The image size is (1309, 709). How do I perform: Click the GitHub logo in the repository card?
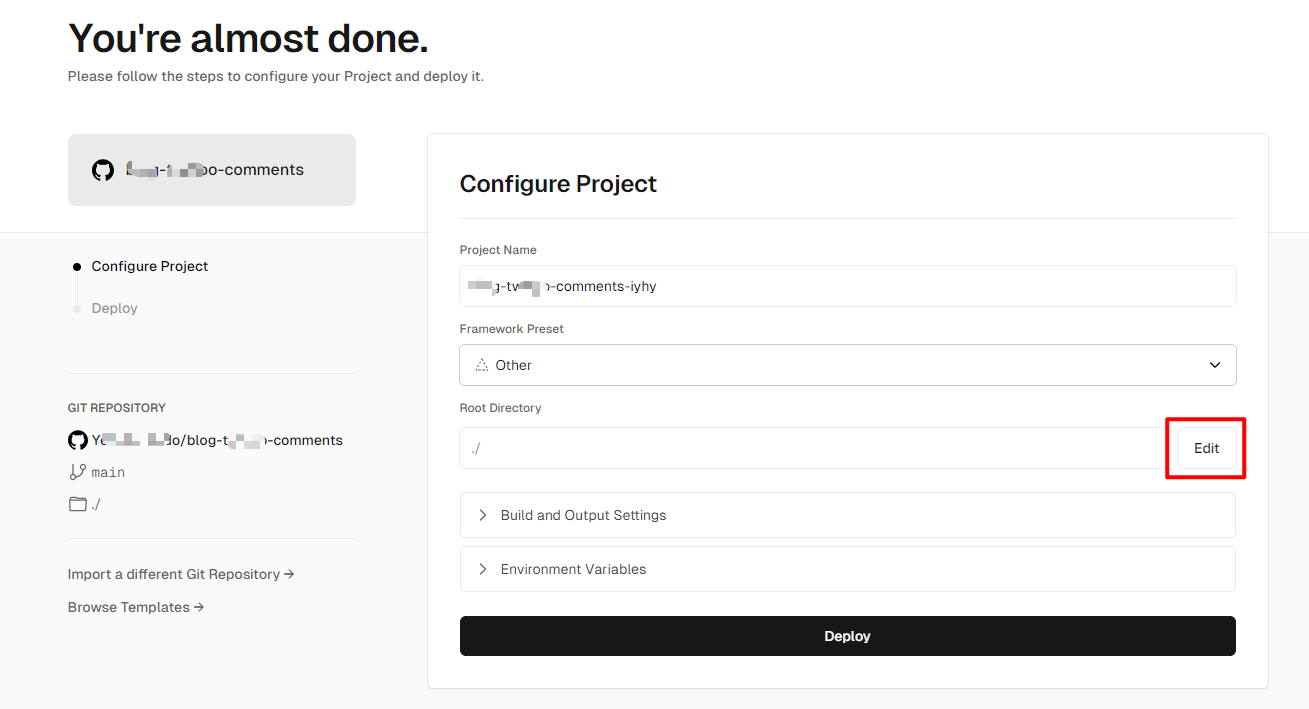coord(103,170)
